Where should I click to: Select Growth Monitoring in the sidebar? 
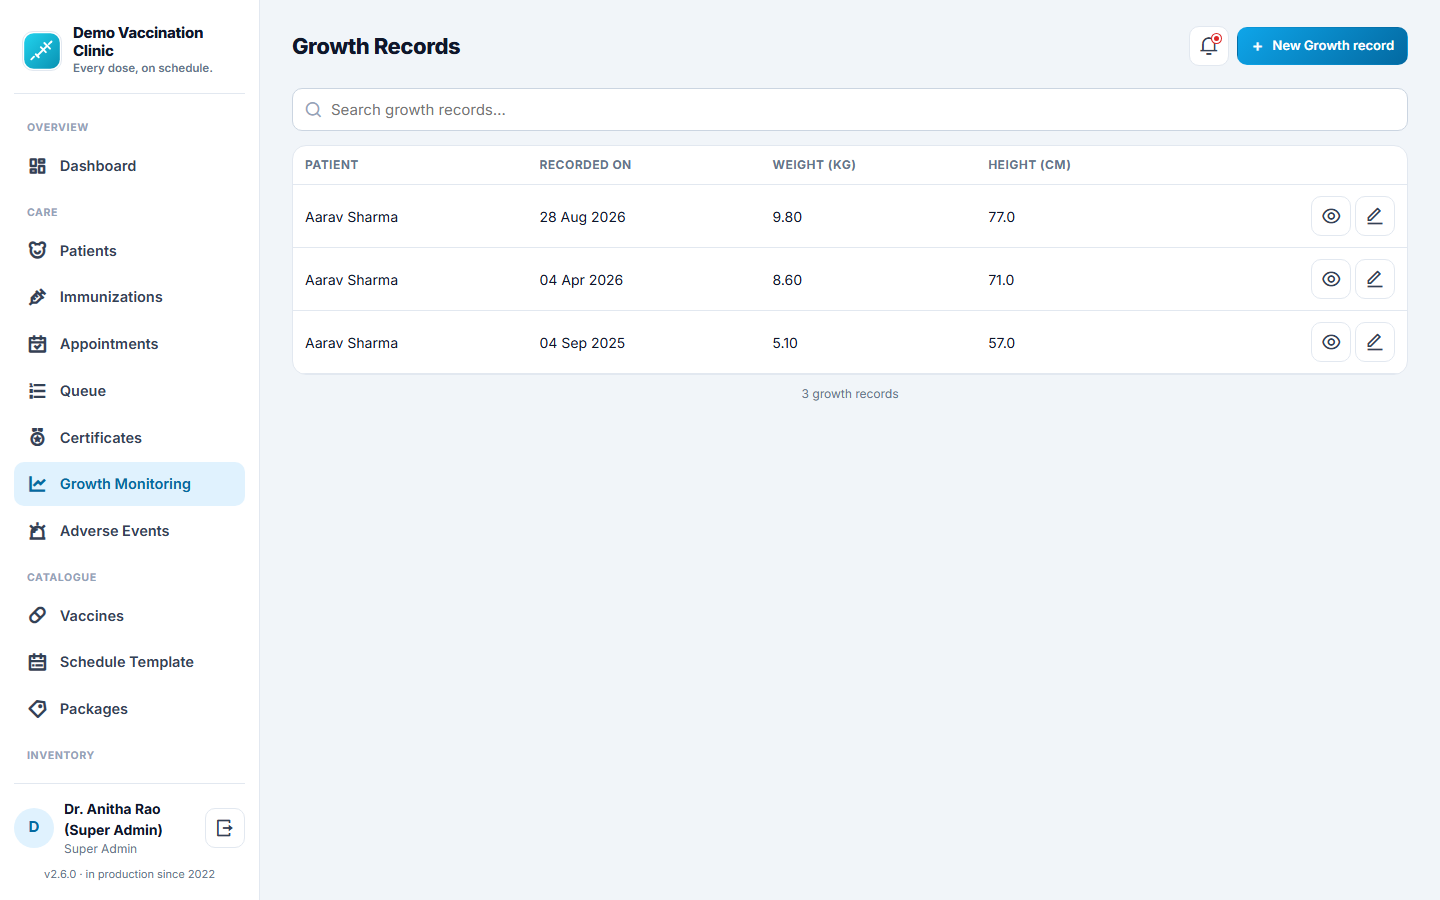[129, 484]
